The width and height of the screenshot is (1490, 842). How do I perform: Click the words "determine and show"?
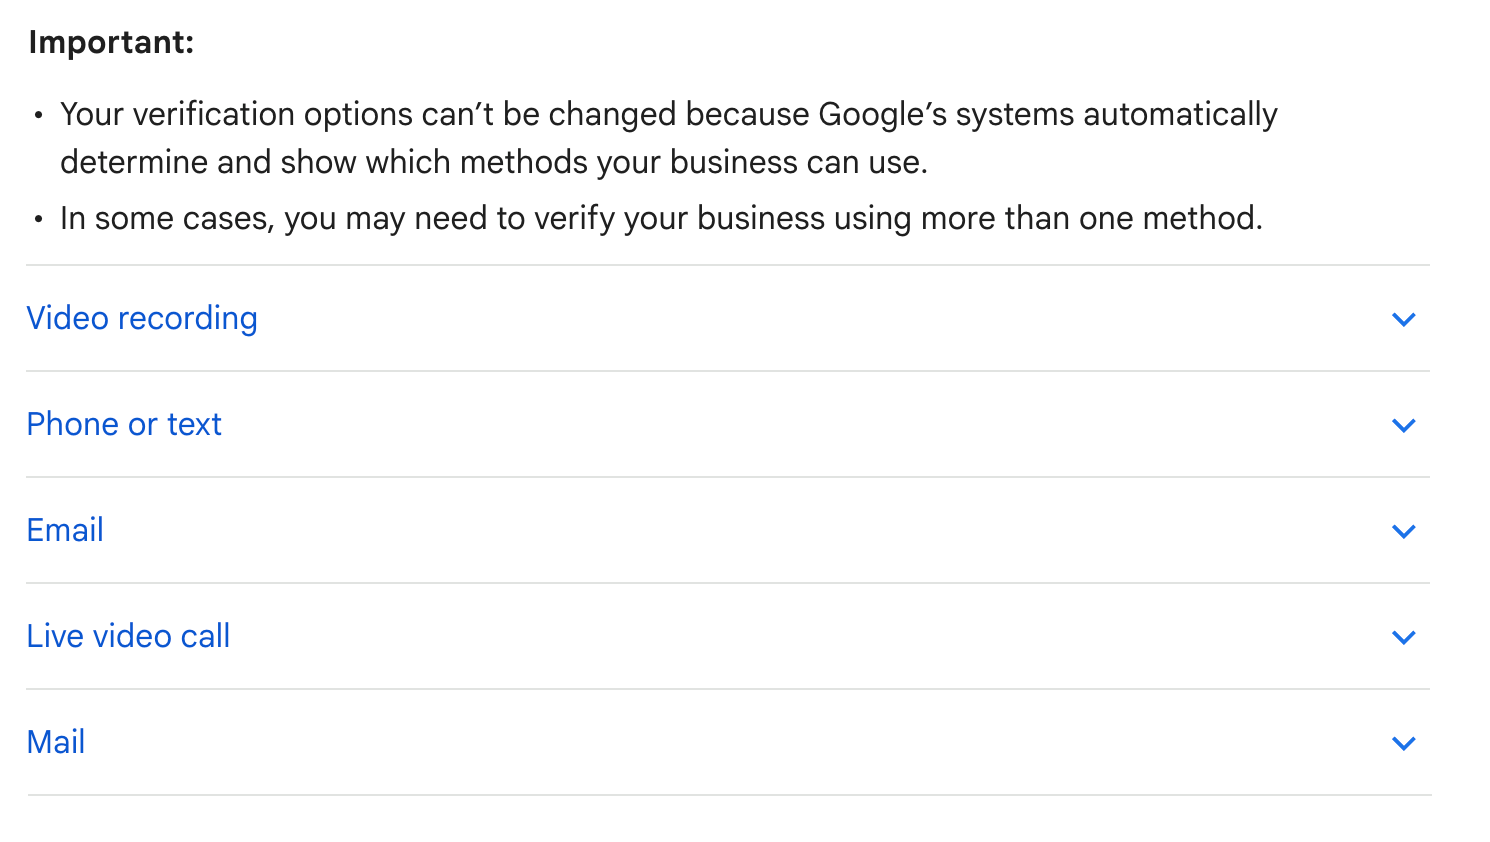click(x=208, y=162)
